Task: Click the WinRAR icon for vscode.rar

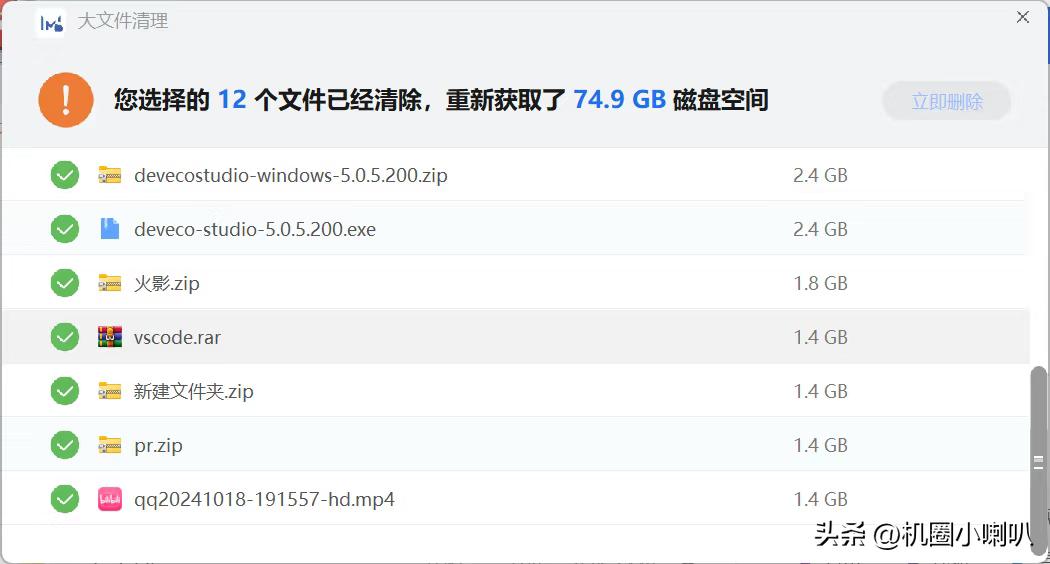Action: 110,337
